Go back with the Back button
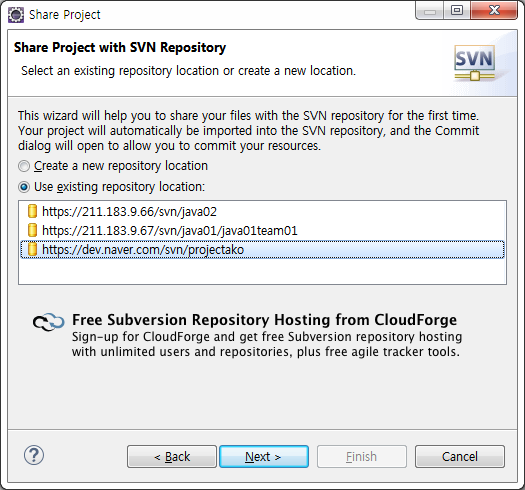The height and width of the screenshot is (490, 525). (x=172, y=457)
